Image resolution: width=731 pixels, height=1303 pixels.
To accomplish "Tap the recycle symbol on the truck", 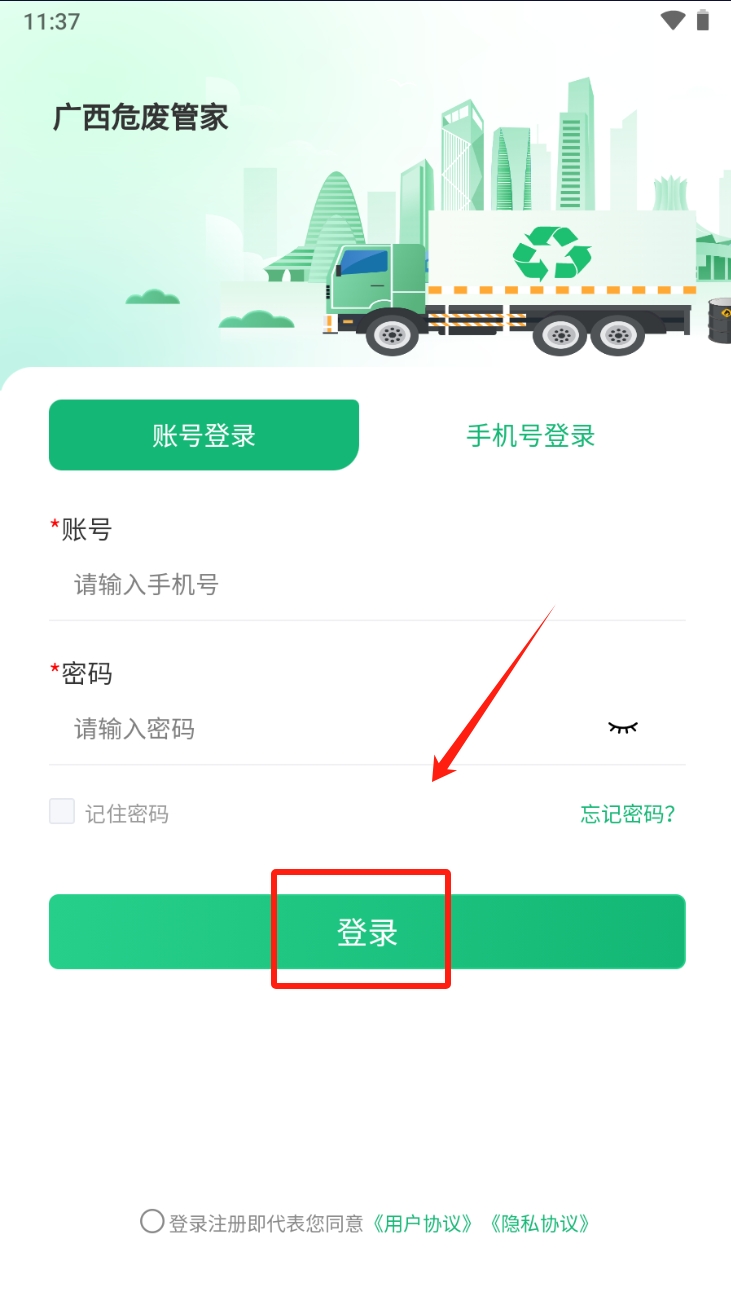I will coord(552,254).
